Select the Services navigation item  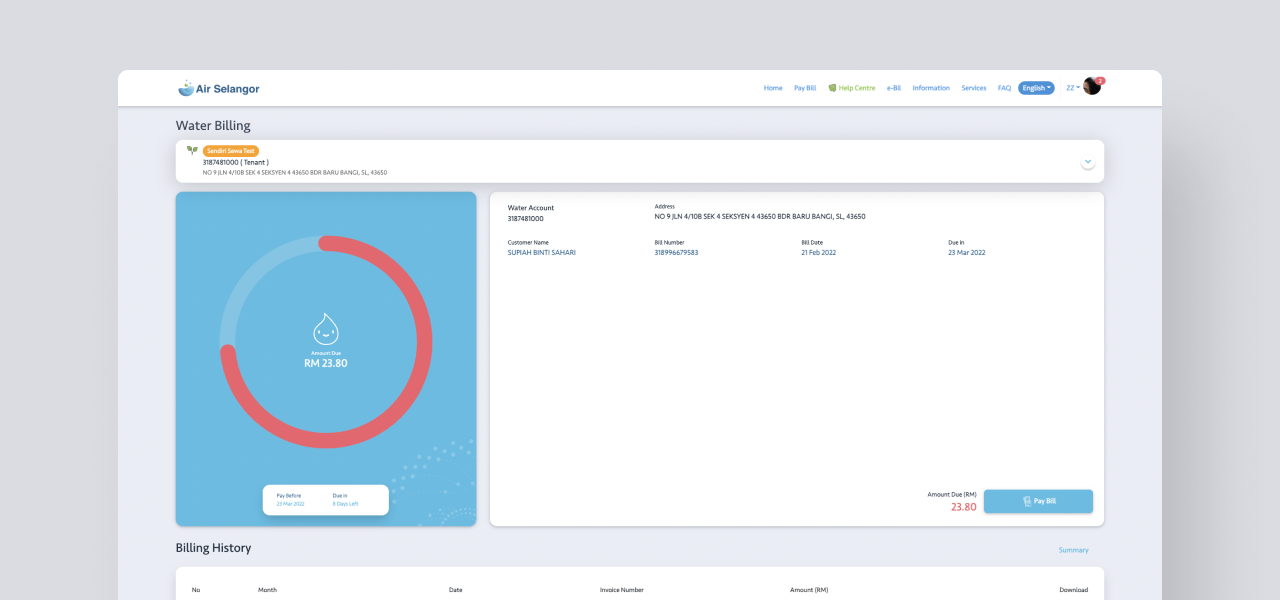pyautogui.click(x=973, y=88)
